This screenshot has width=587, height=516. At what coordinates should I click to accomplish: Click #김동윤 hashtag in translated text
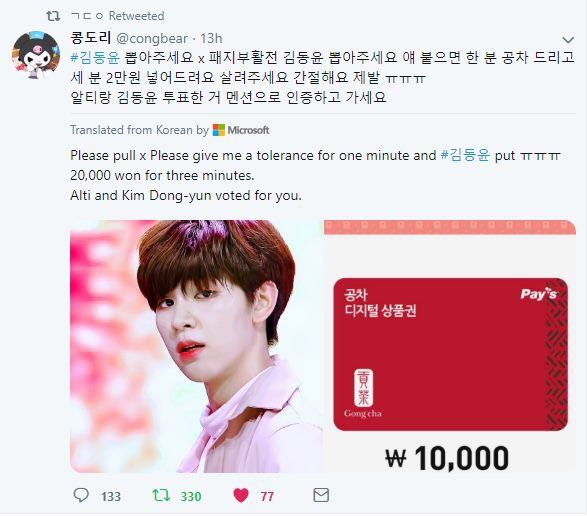465,155
